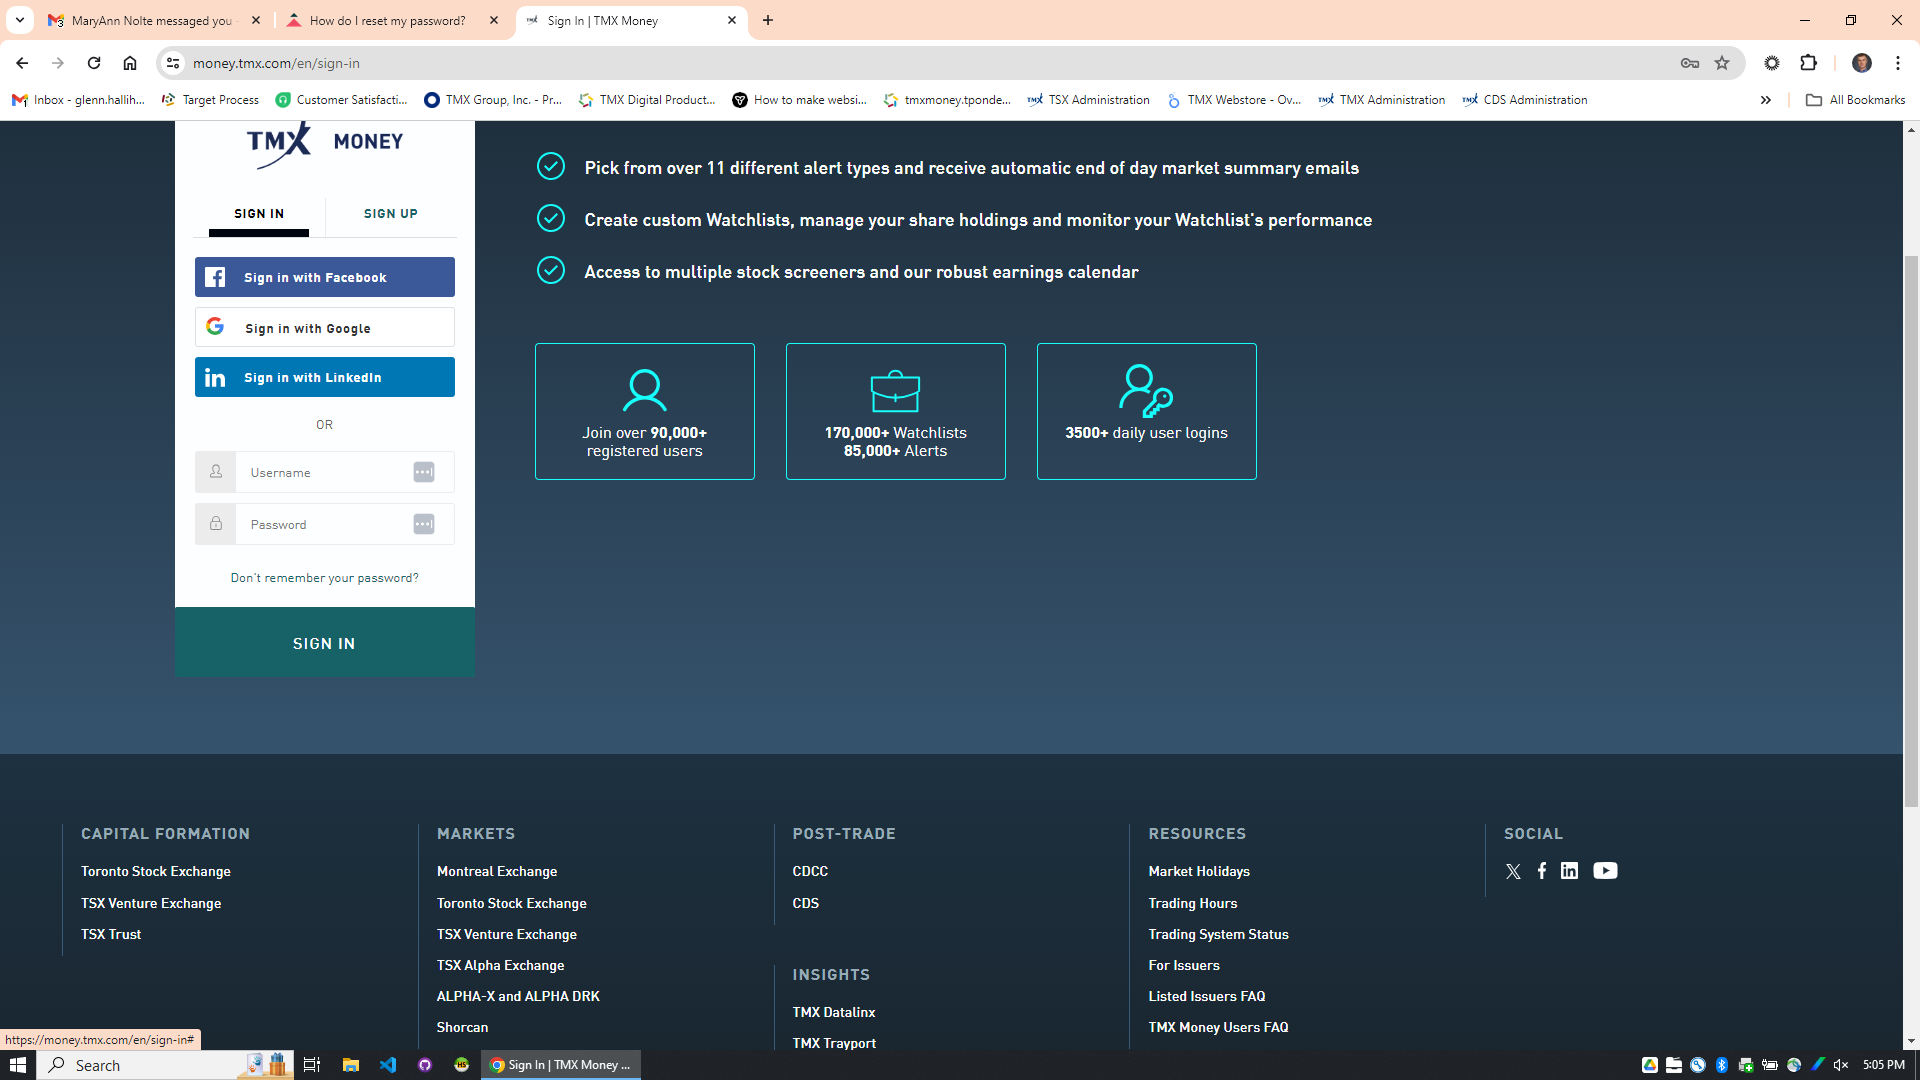Open the LinkedIn social icon in footer
This screenshot has width=1920, height=1080.
(x=1570, y=871)
